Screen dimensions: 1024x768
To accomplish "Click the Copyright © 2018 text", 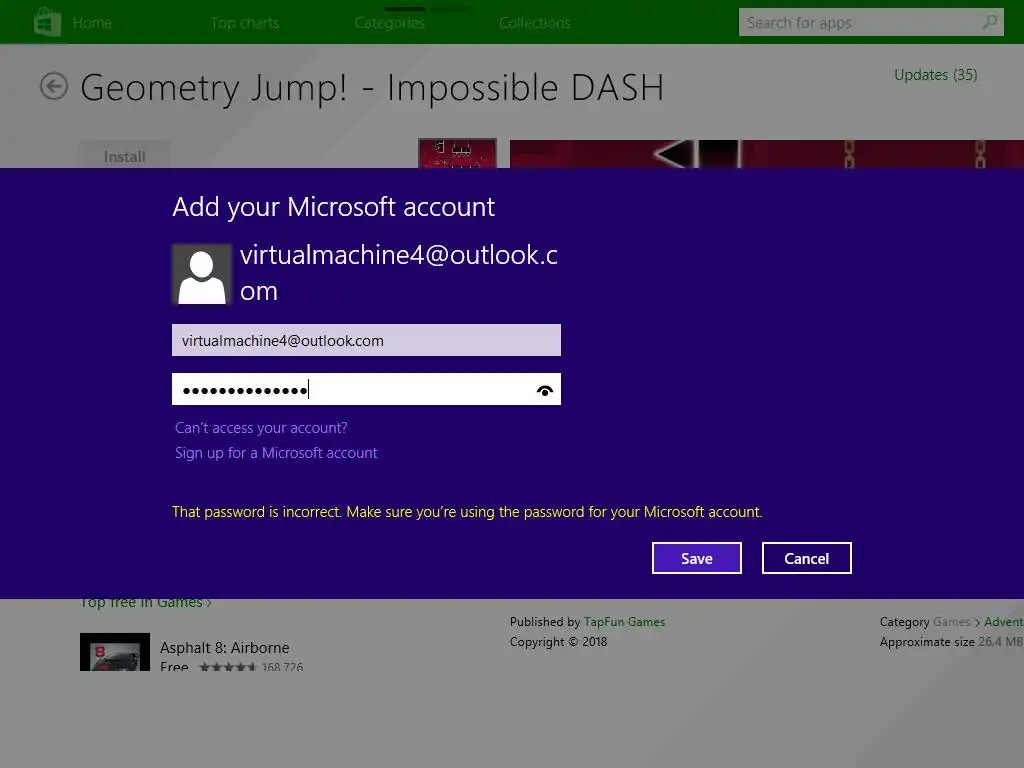I will pos(558,642).
